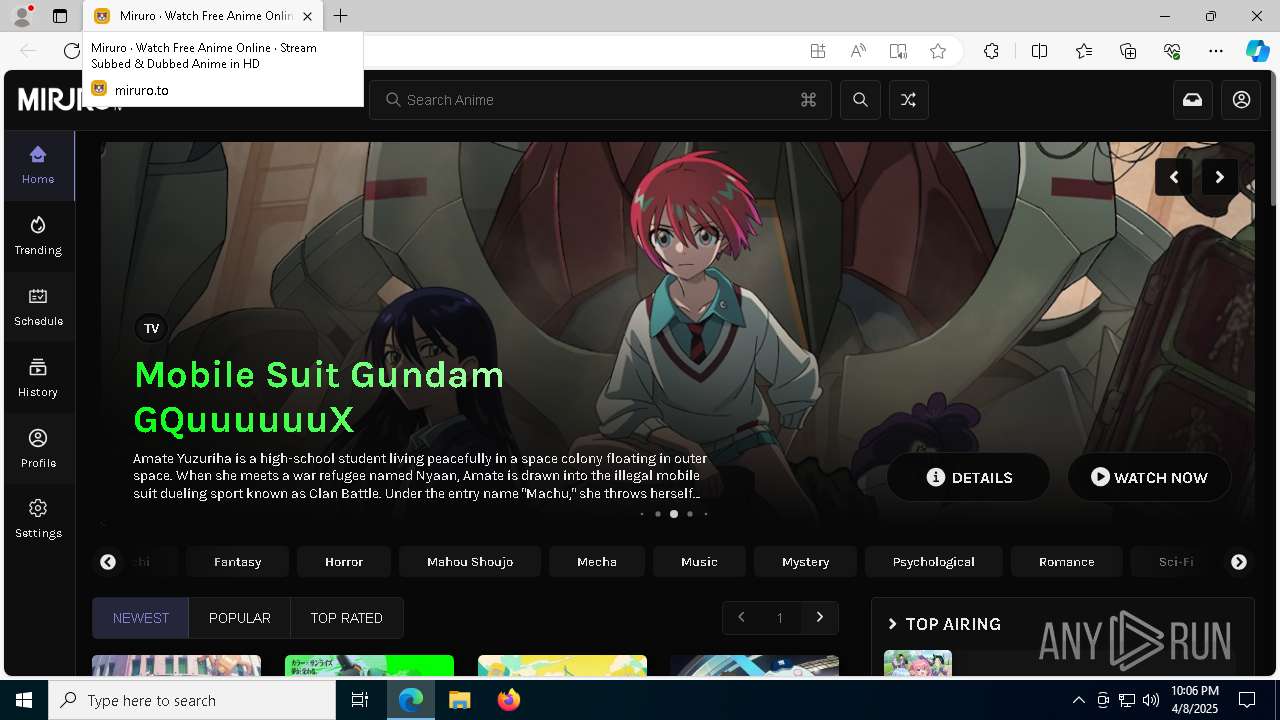Add page to favorites star

[x=937, y=51]
